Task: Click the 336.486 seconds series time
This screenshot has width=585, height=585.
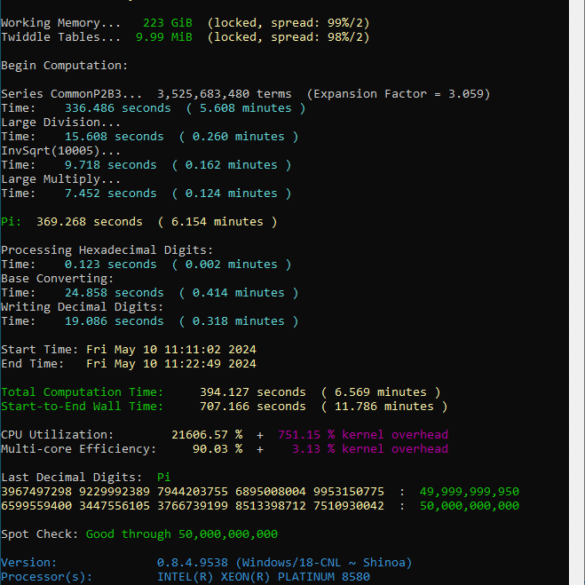Action: point(118,108)
